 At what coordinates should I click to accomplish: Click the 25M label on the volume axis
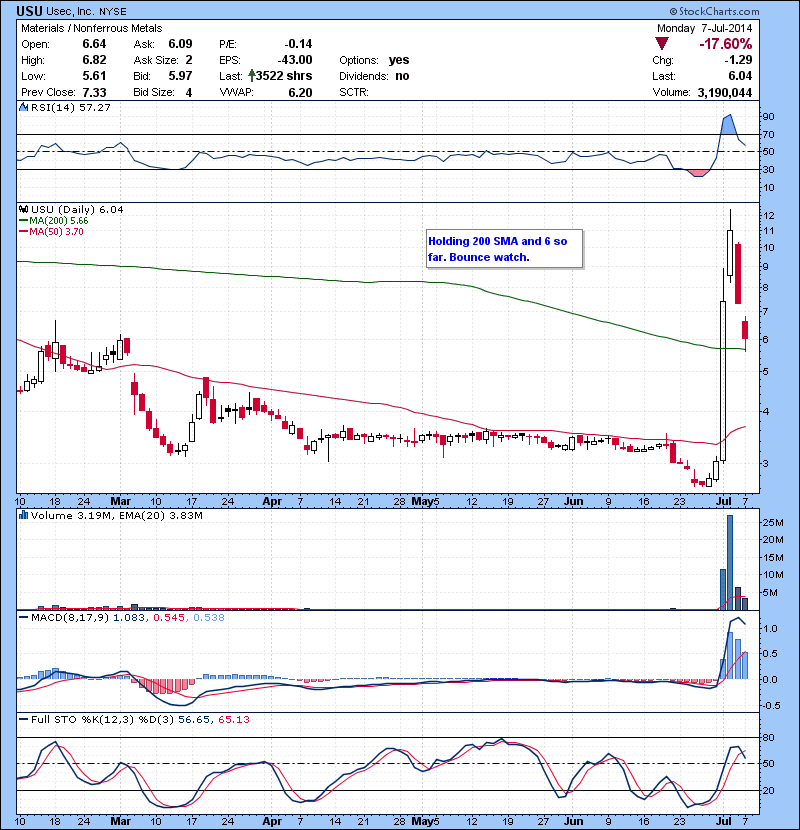point(772,522)
